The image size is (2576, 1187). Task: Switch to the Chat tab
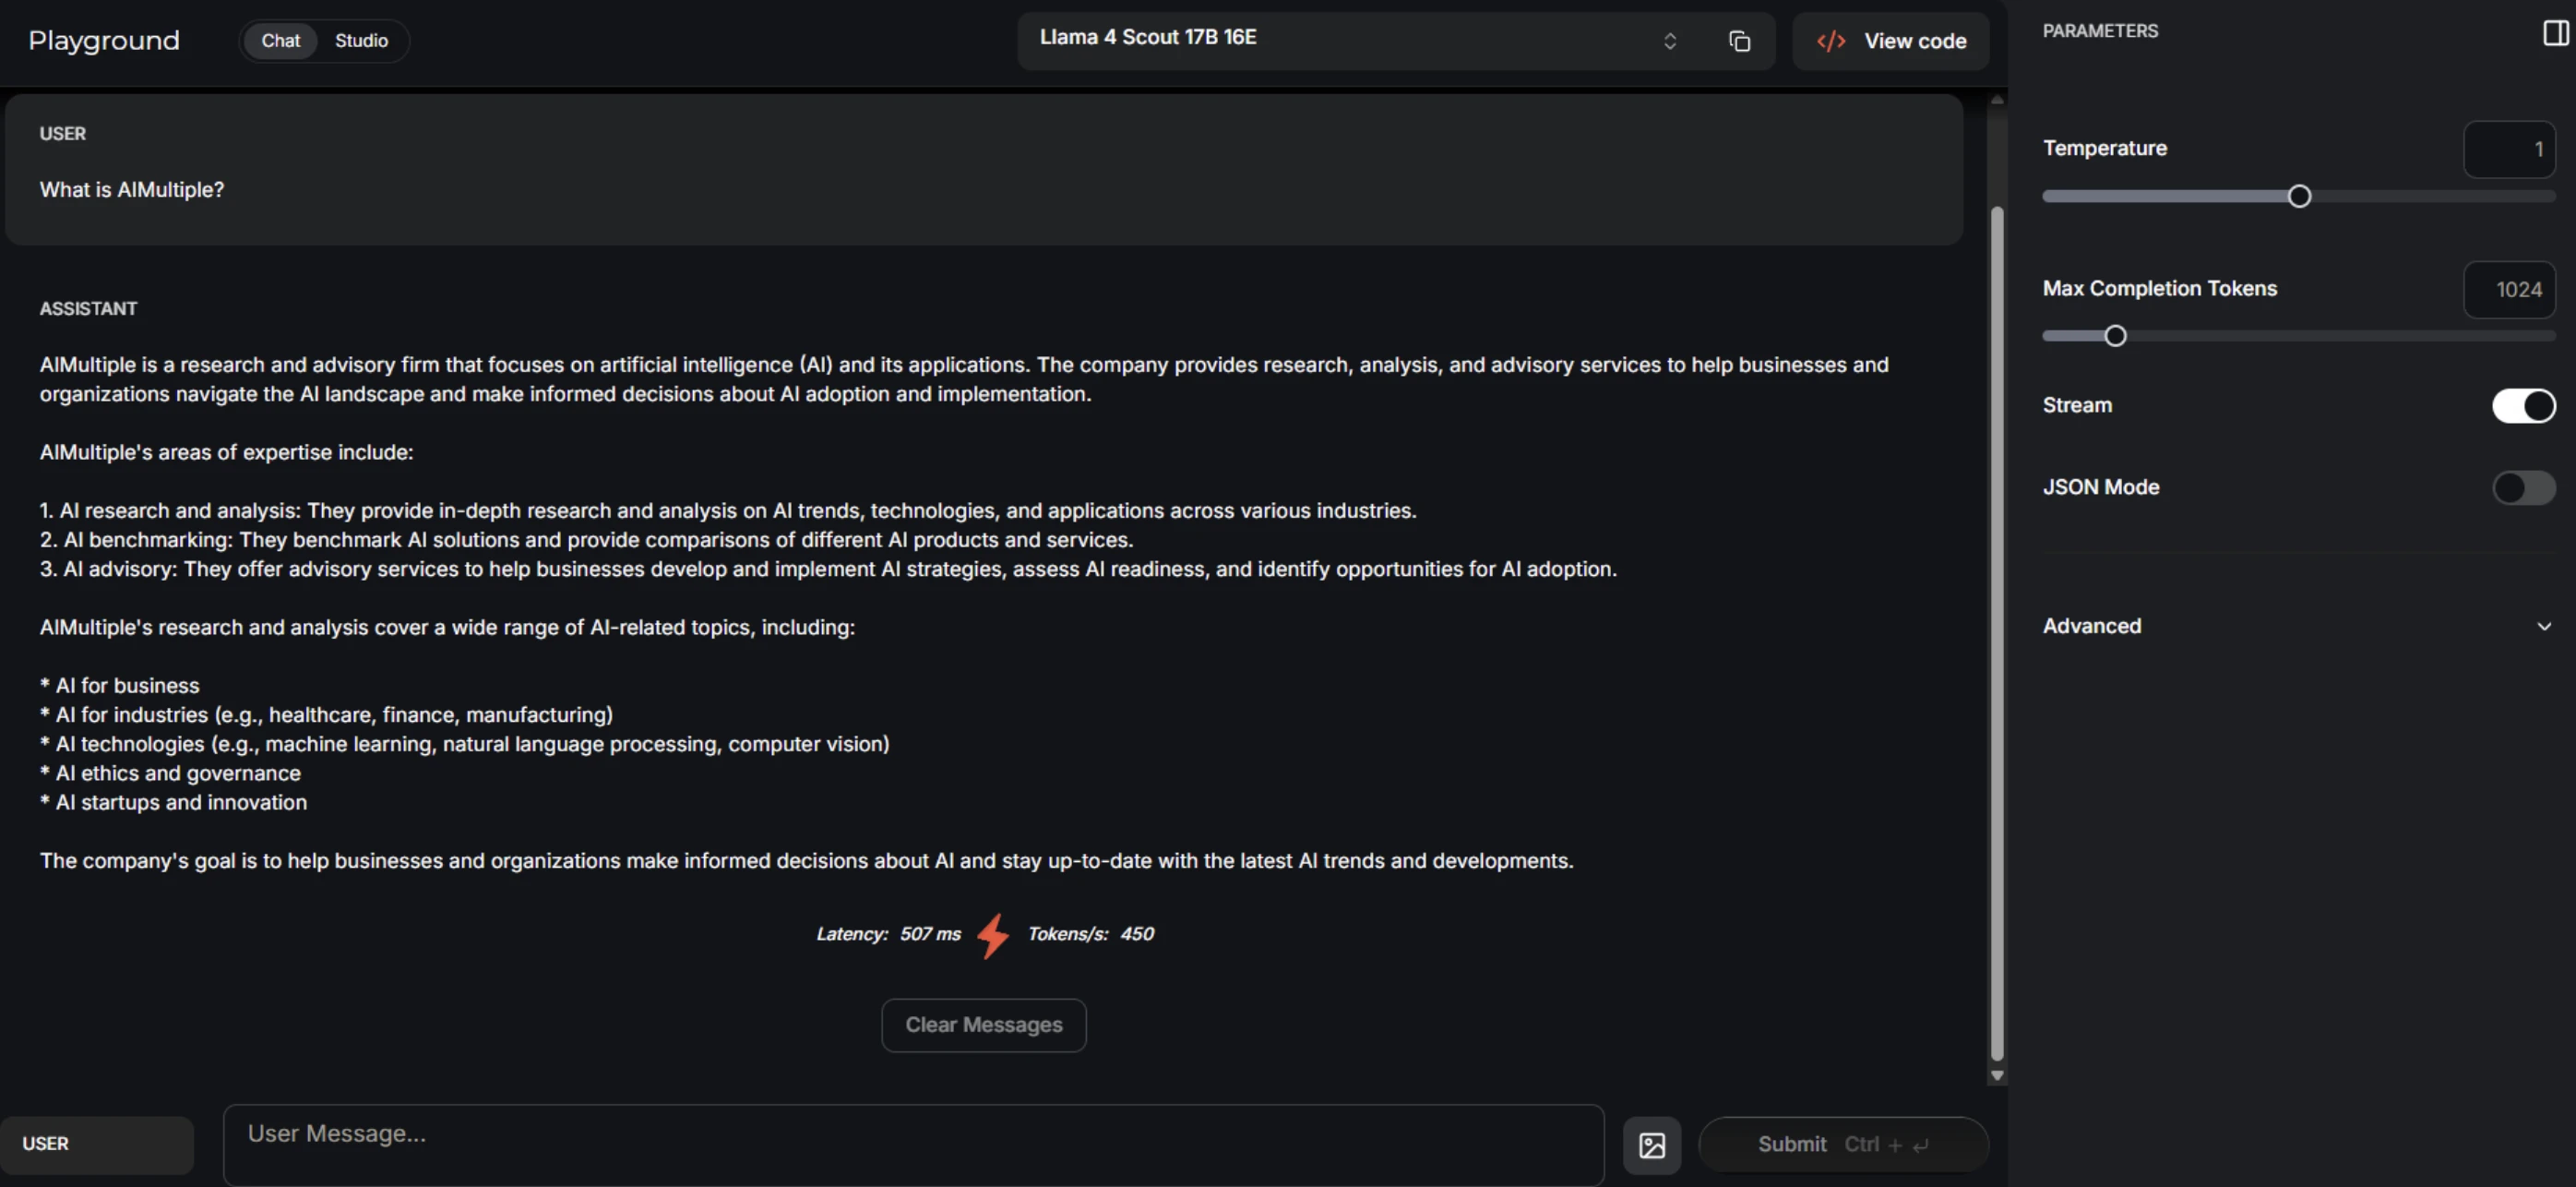pos(281,41)
